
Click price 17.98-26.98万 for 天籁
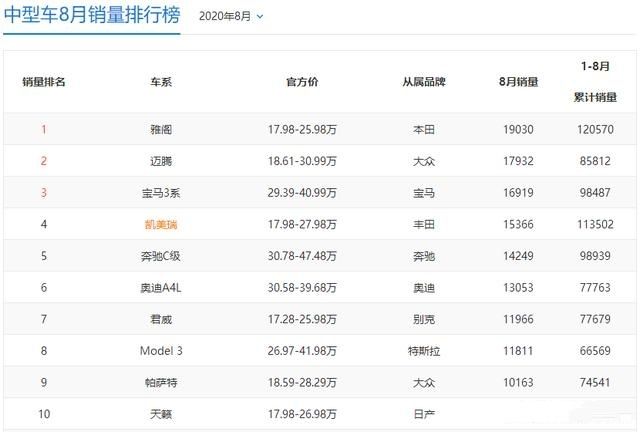[302, 414]
